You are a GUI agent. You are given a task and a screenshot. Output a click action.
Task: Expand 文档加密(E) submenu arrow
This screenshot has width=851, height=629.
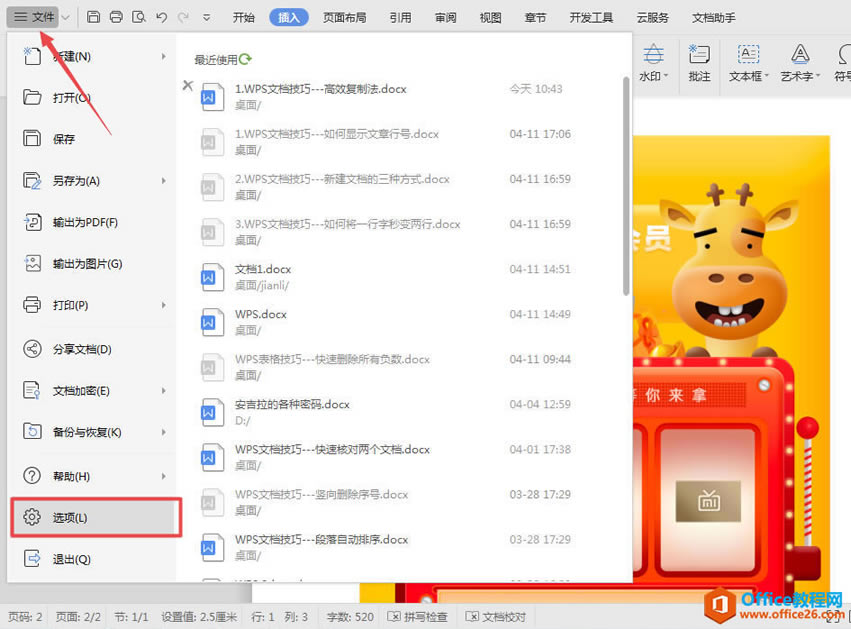[163, 391]
